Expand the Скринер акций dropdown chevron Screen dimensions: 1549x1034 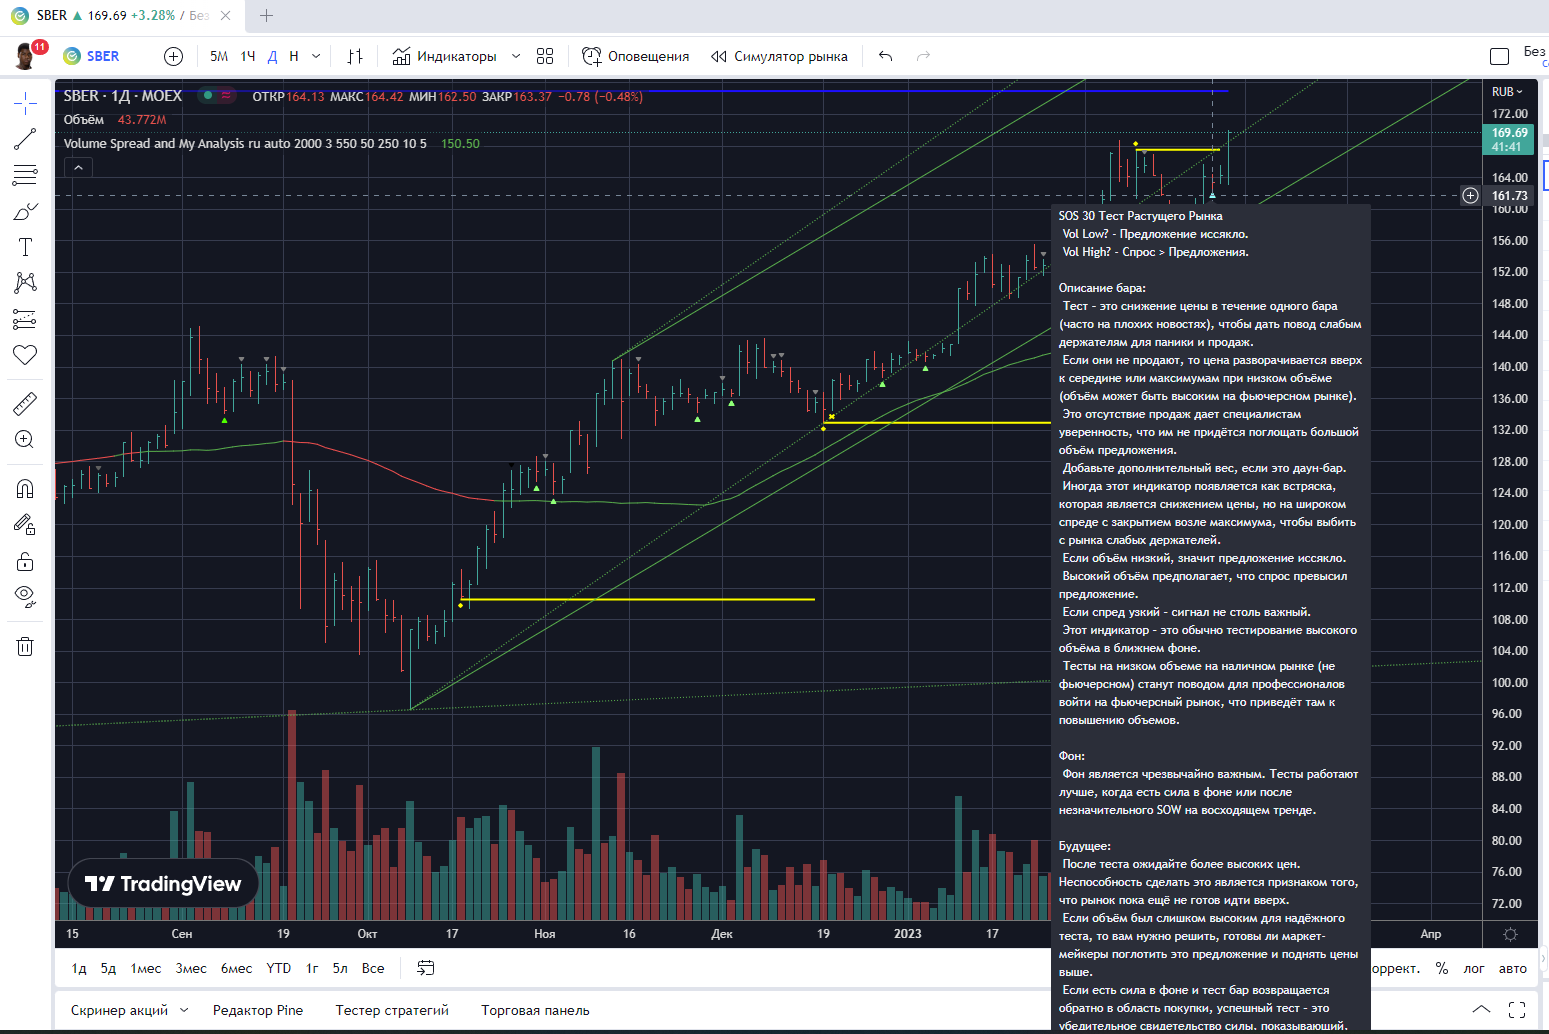point(184,1010)
